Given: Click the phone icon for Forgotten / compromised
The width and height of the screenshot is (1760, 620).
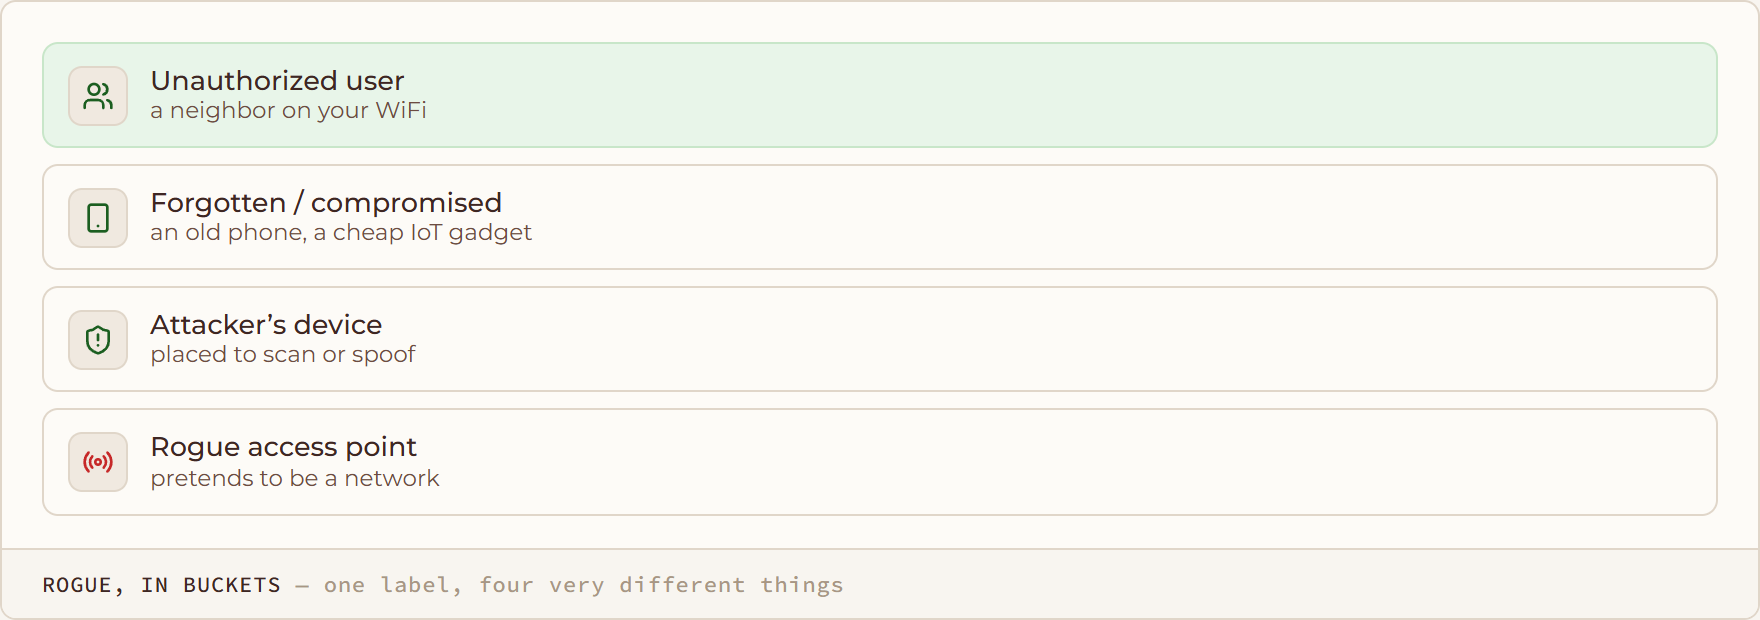Looking at the screenshot, I should pyautogui.click(x=98, y=218).
